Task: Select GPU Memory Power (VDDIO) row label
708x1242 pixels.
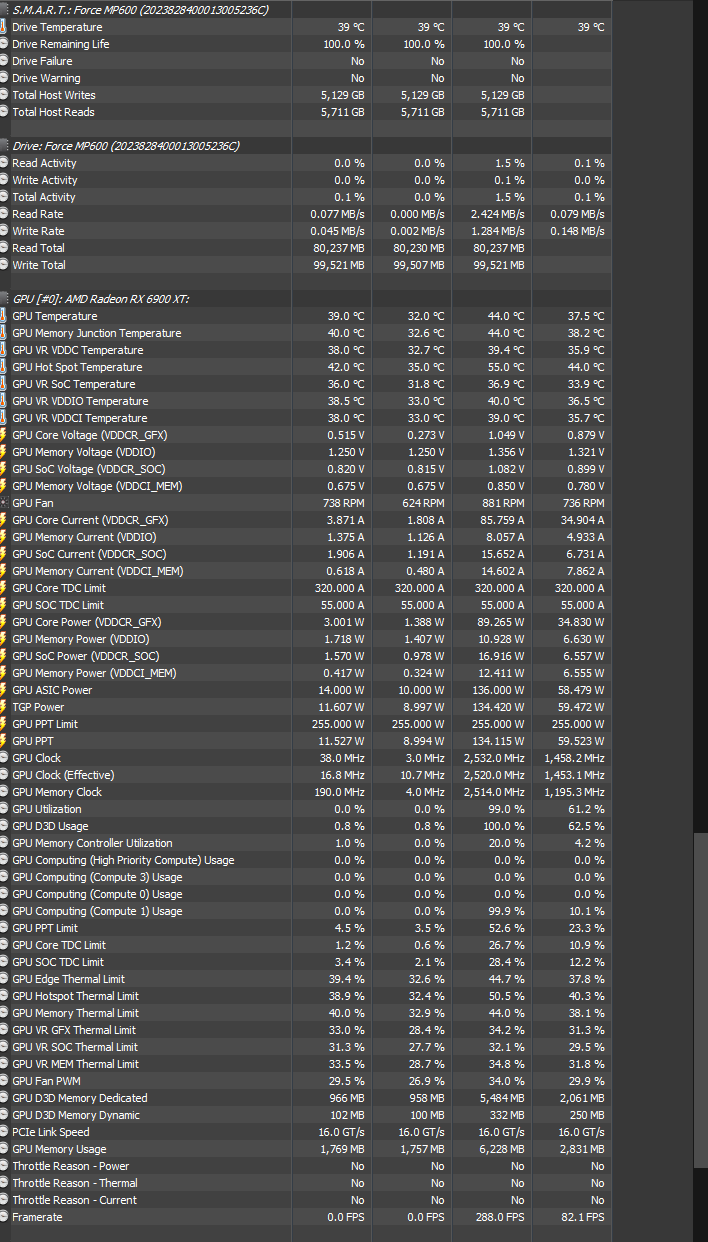Action: click(81, 639)
